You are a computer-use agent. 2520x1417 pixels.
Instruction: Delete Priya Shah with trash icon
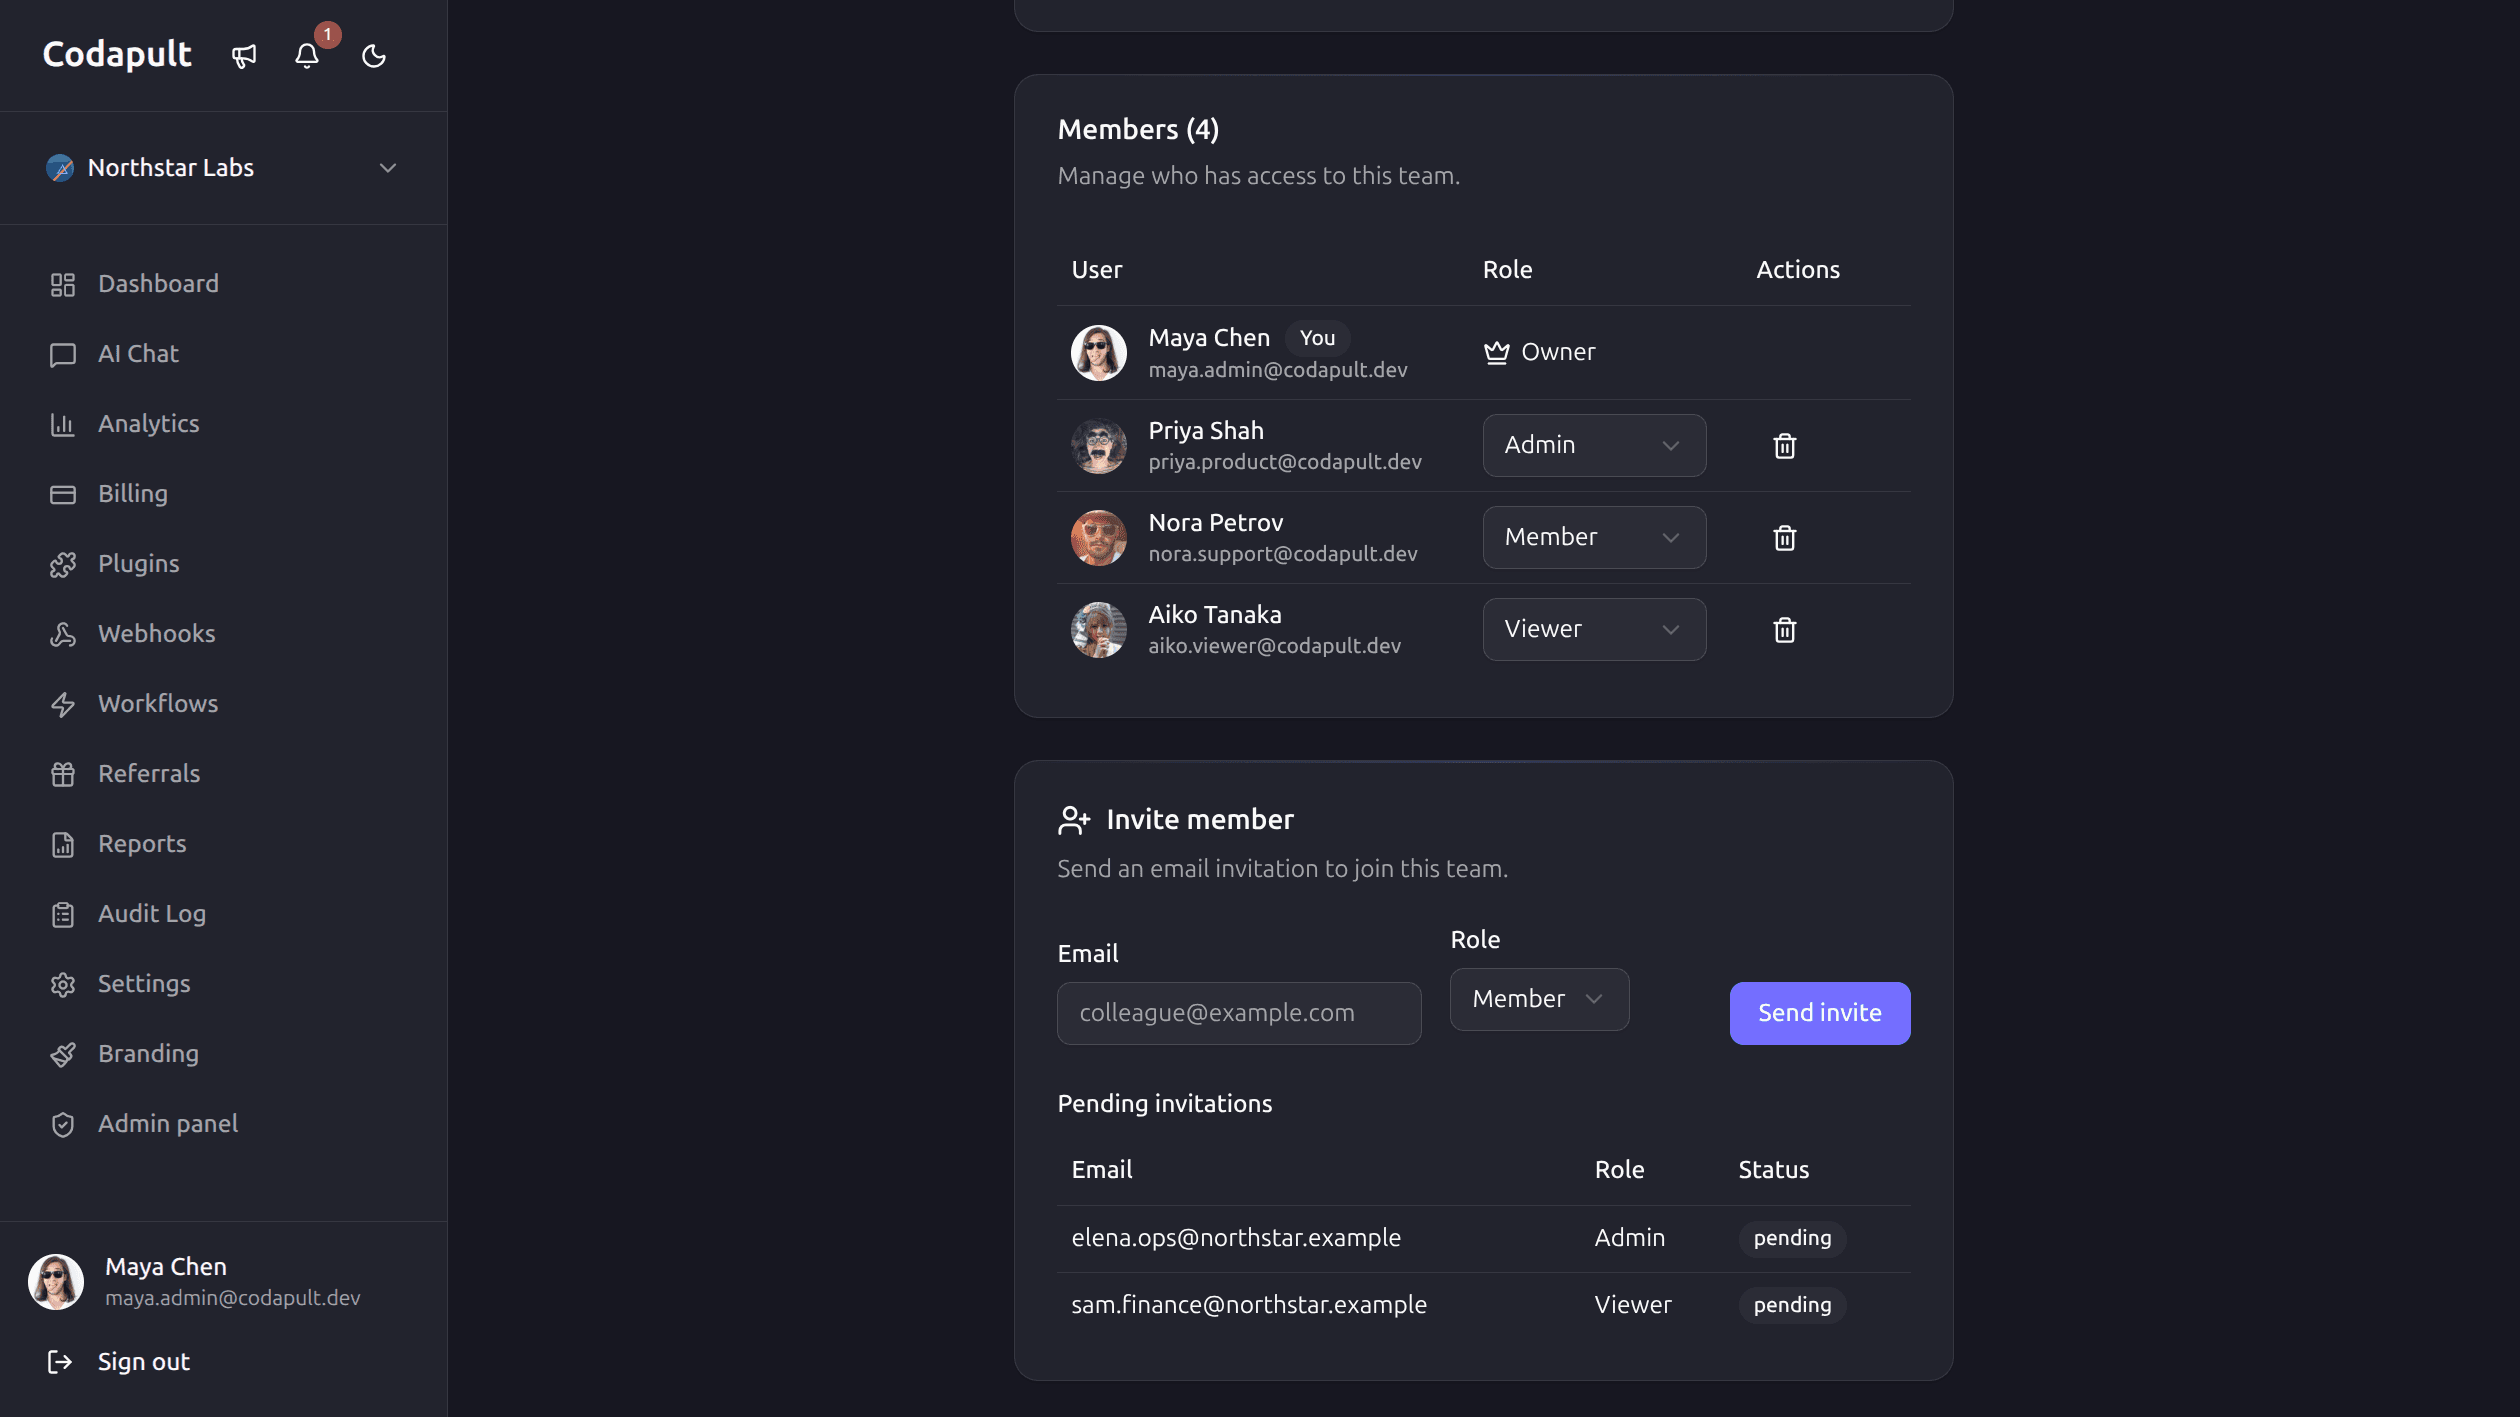click(1785, 446)
